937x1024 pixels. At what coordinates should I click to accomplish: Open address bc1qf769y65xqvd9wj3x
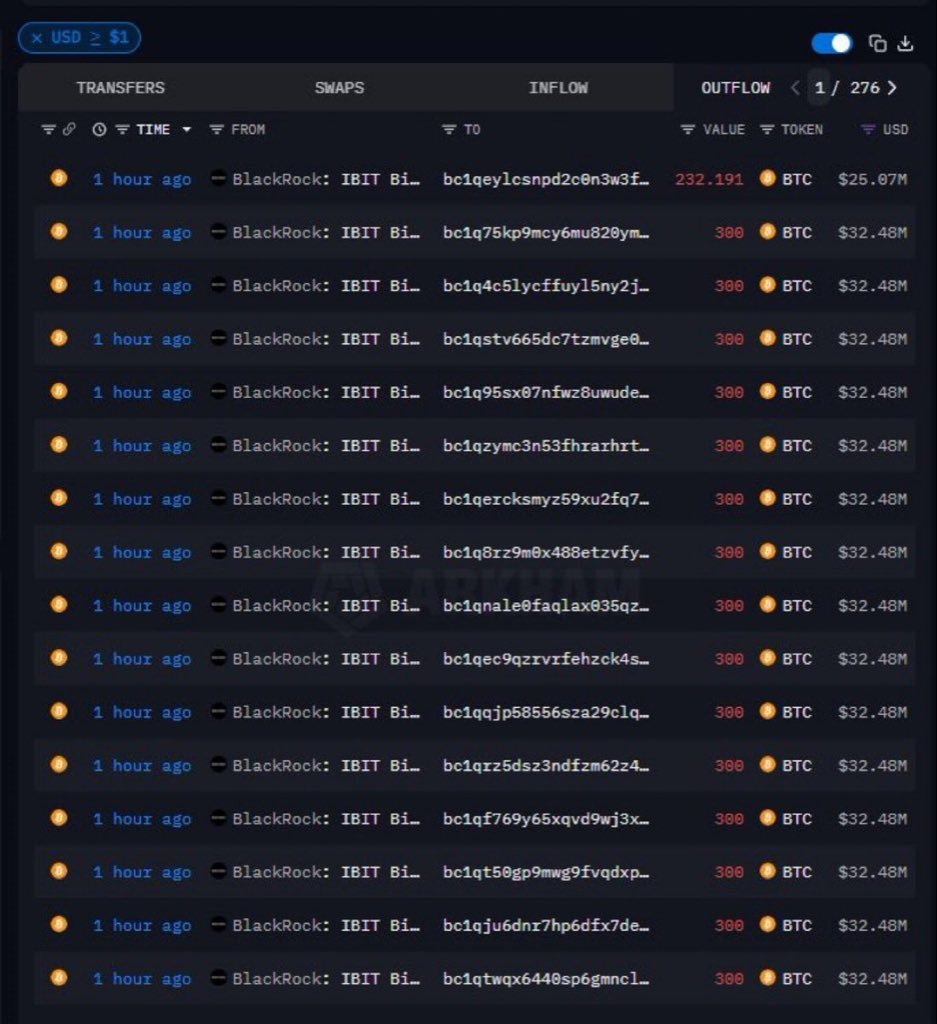[546, 819]
